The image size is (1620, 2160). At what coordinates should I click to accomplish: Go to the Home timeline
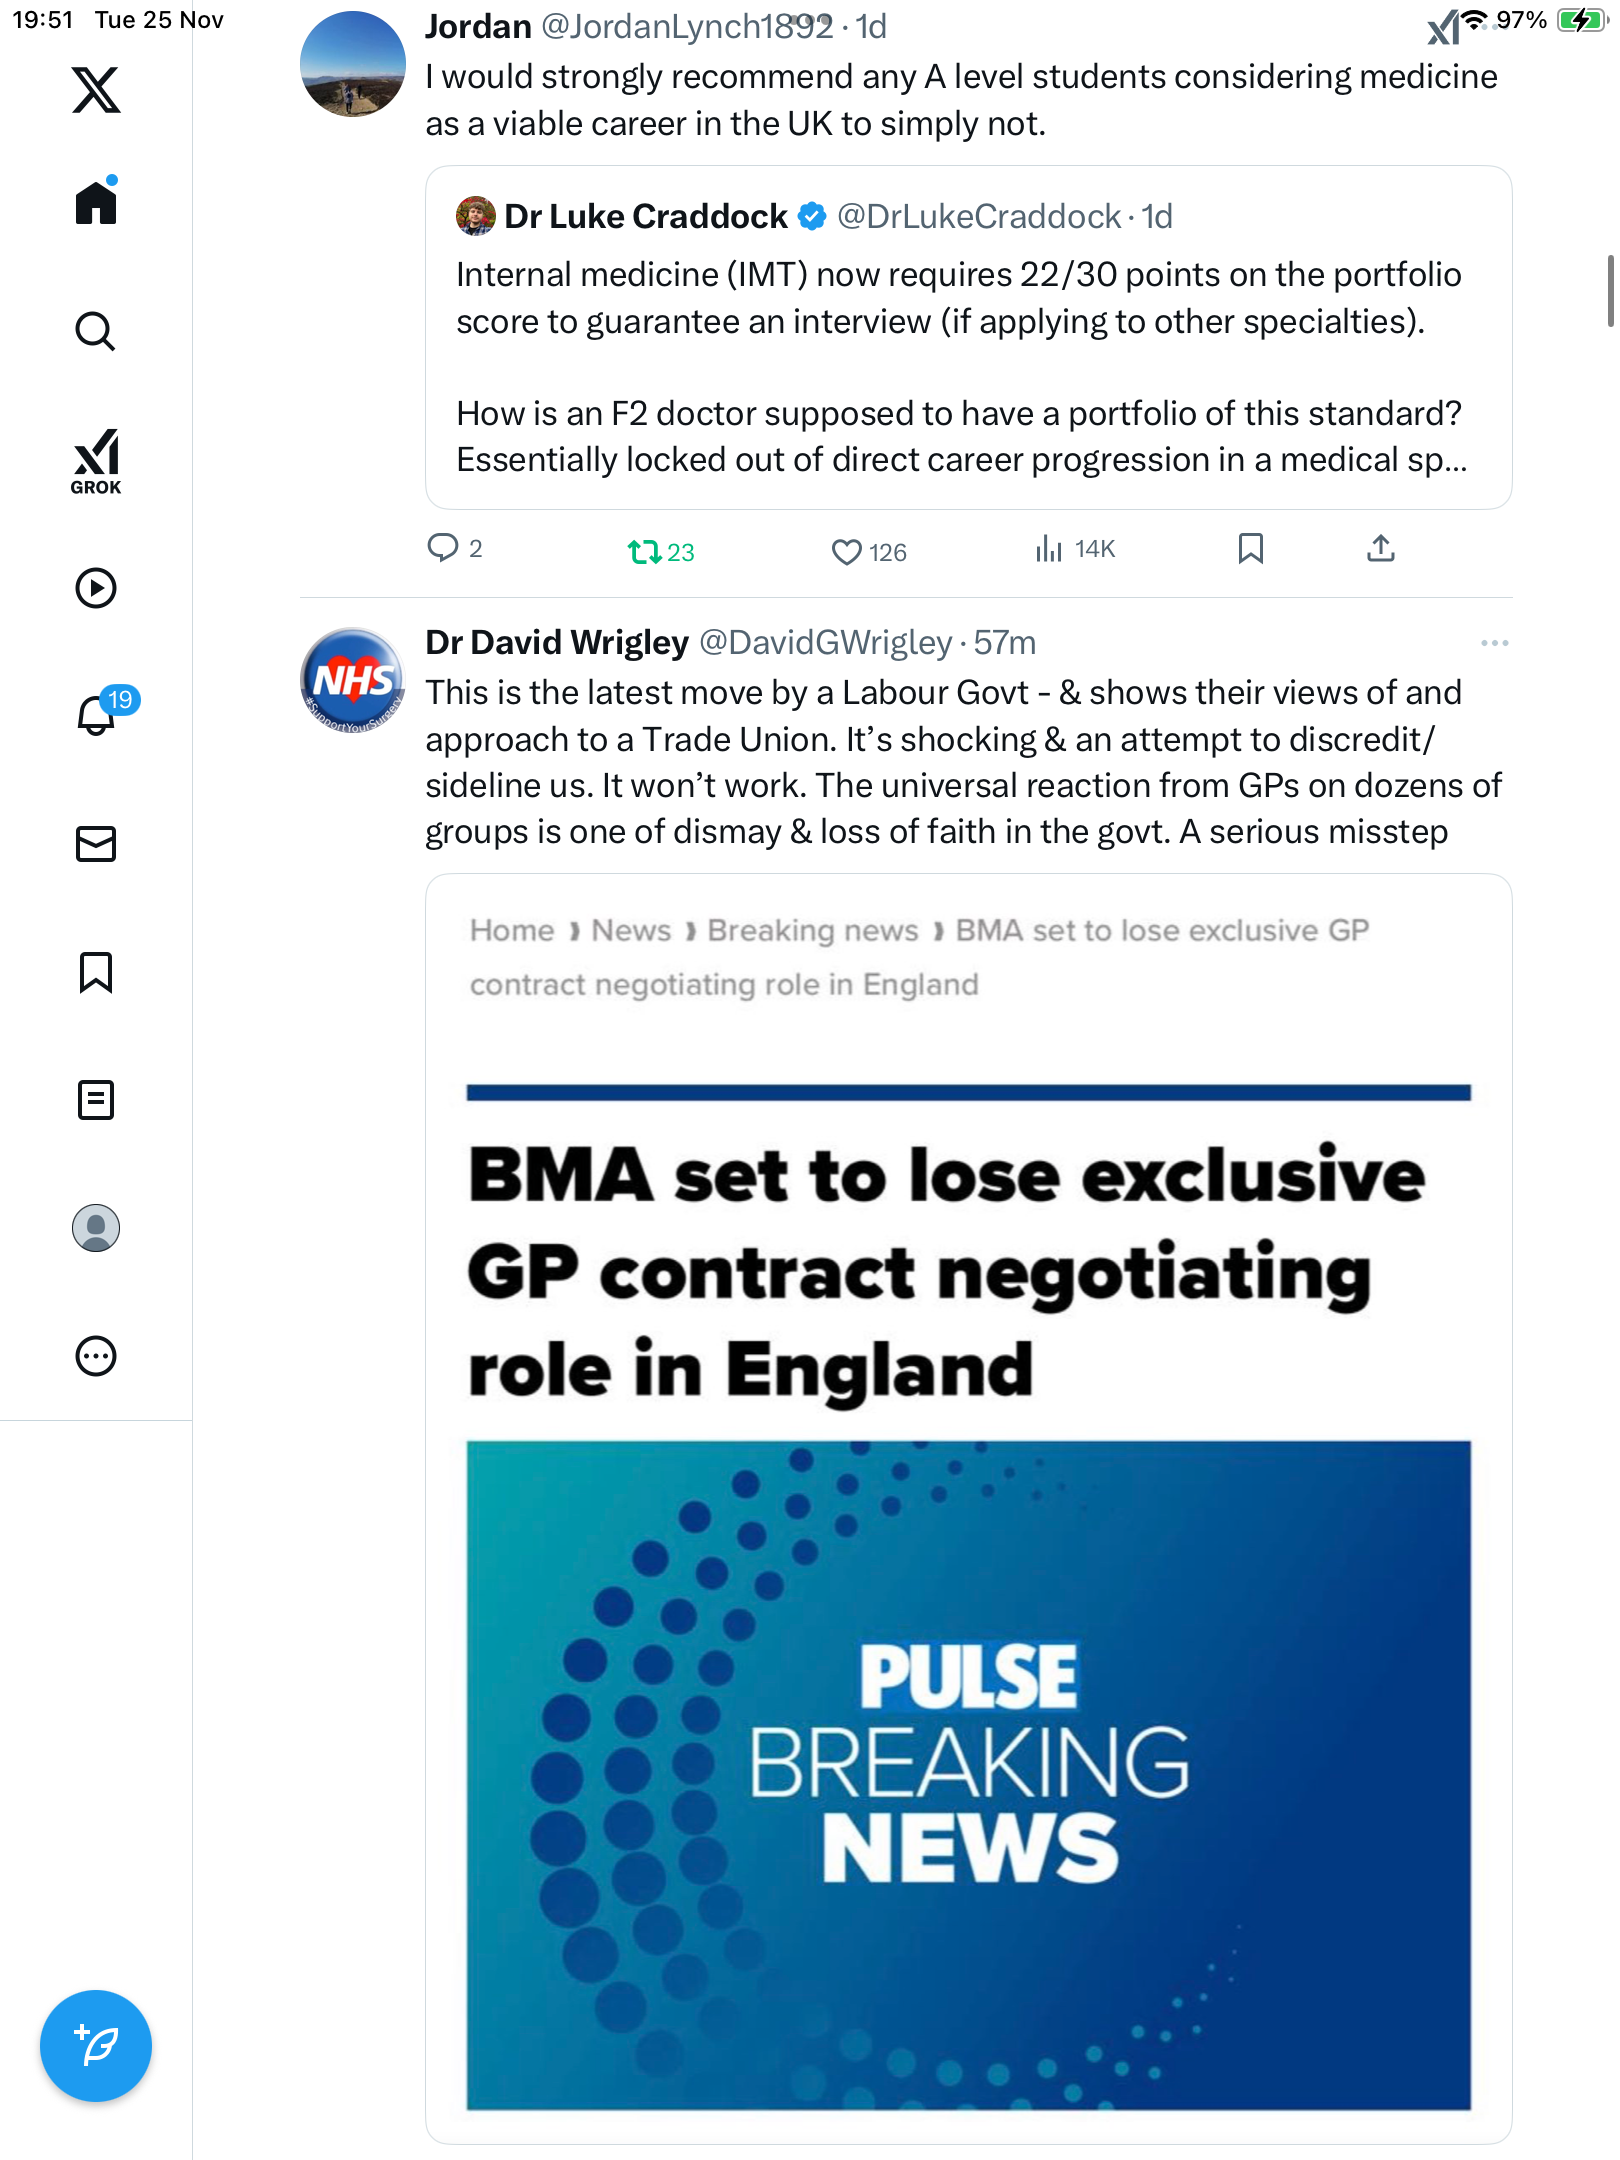tap(96, 203)
